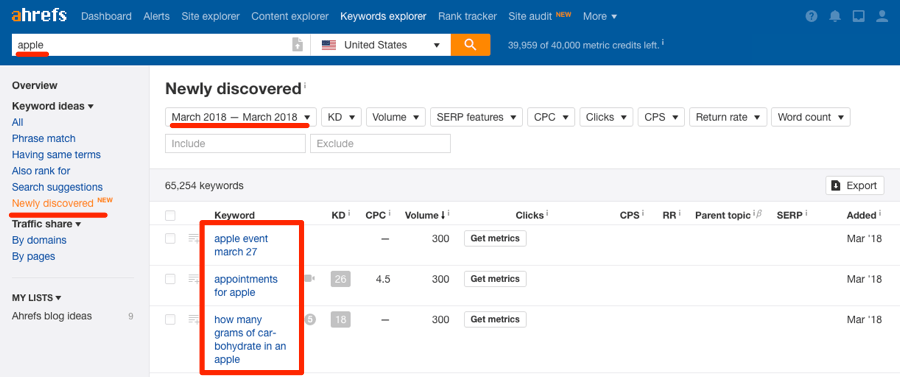Click the video SERP feature icon for 'appointments for apple'
This screenshot has height=377, width=900.
(x=310, y=278)
